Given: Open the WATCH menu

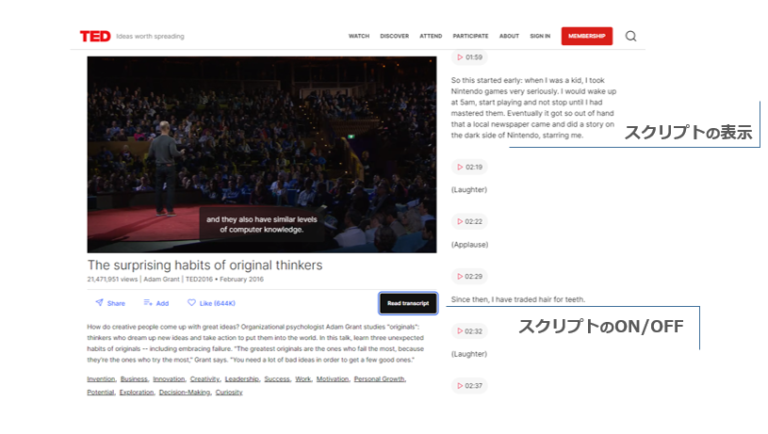Looking at the screenshot, I should (358, 36).
